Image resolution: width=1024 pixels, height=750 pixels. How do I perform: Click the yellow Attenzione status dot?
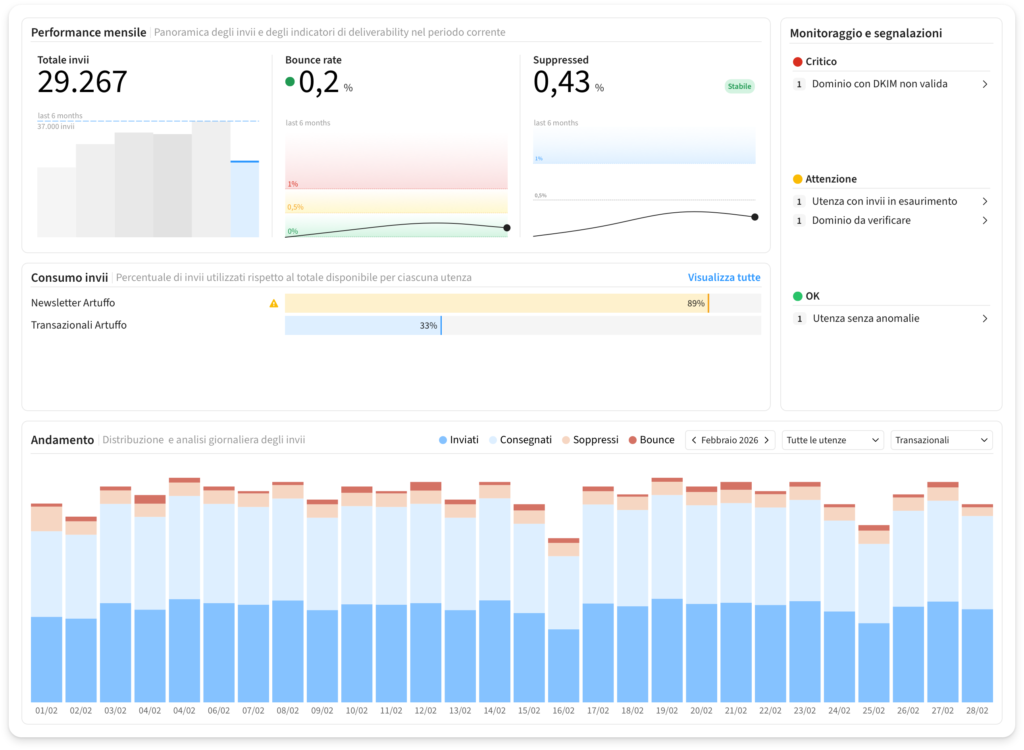pos(797,179)
